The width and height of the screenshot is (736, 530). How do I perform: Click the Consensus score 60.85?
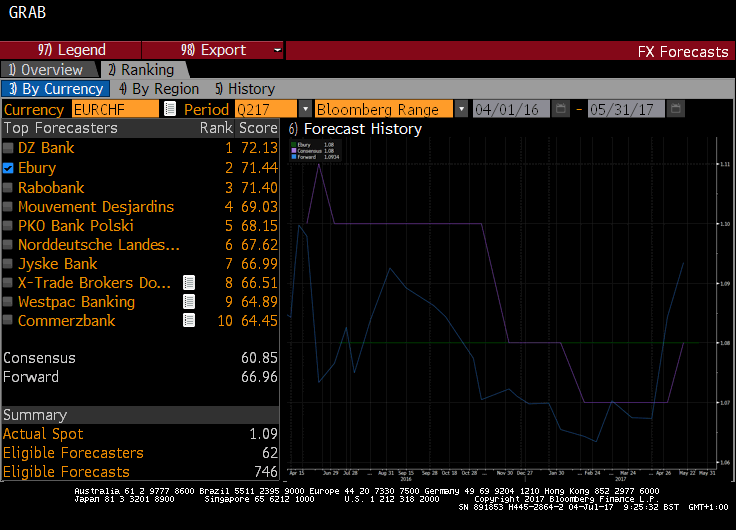pyautogui.click(x=259, y=358)
